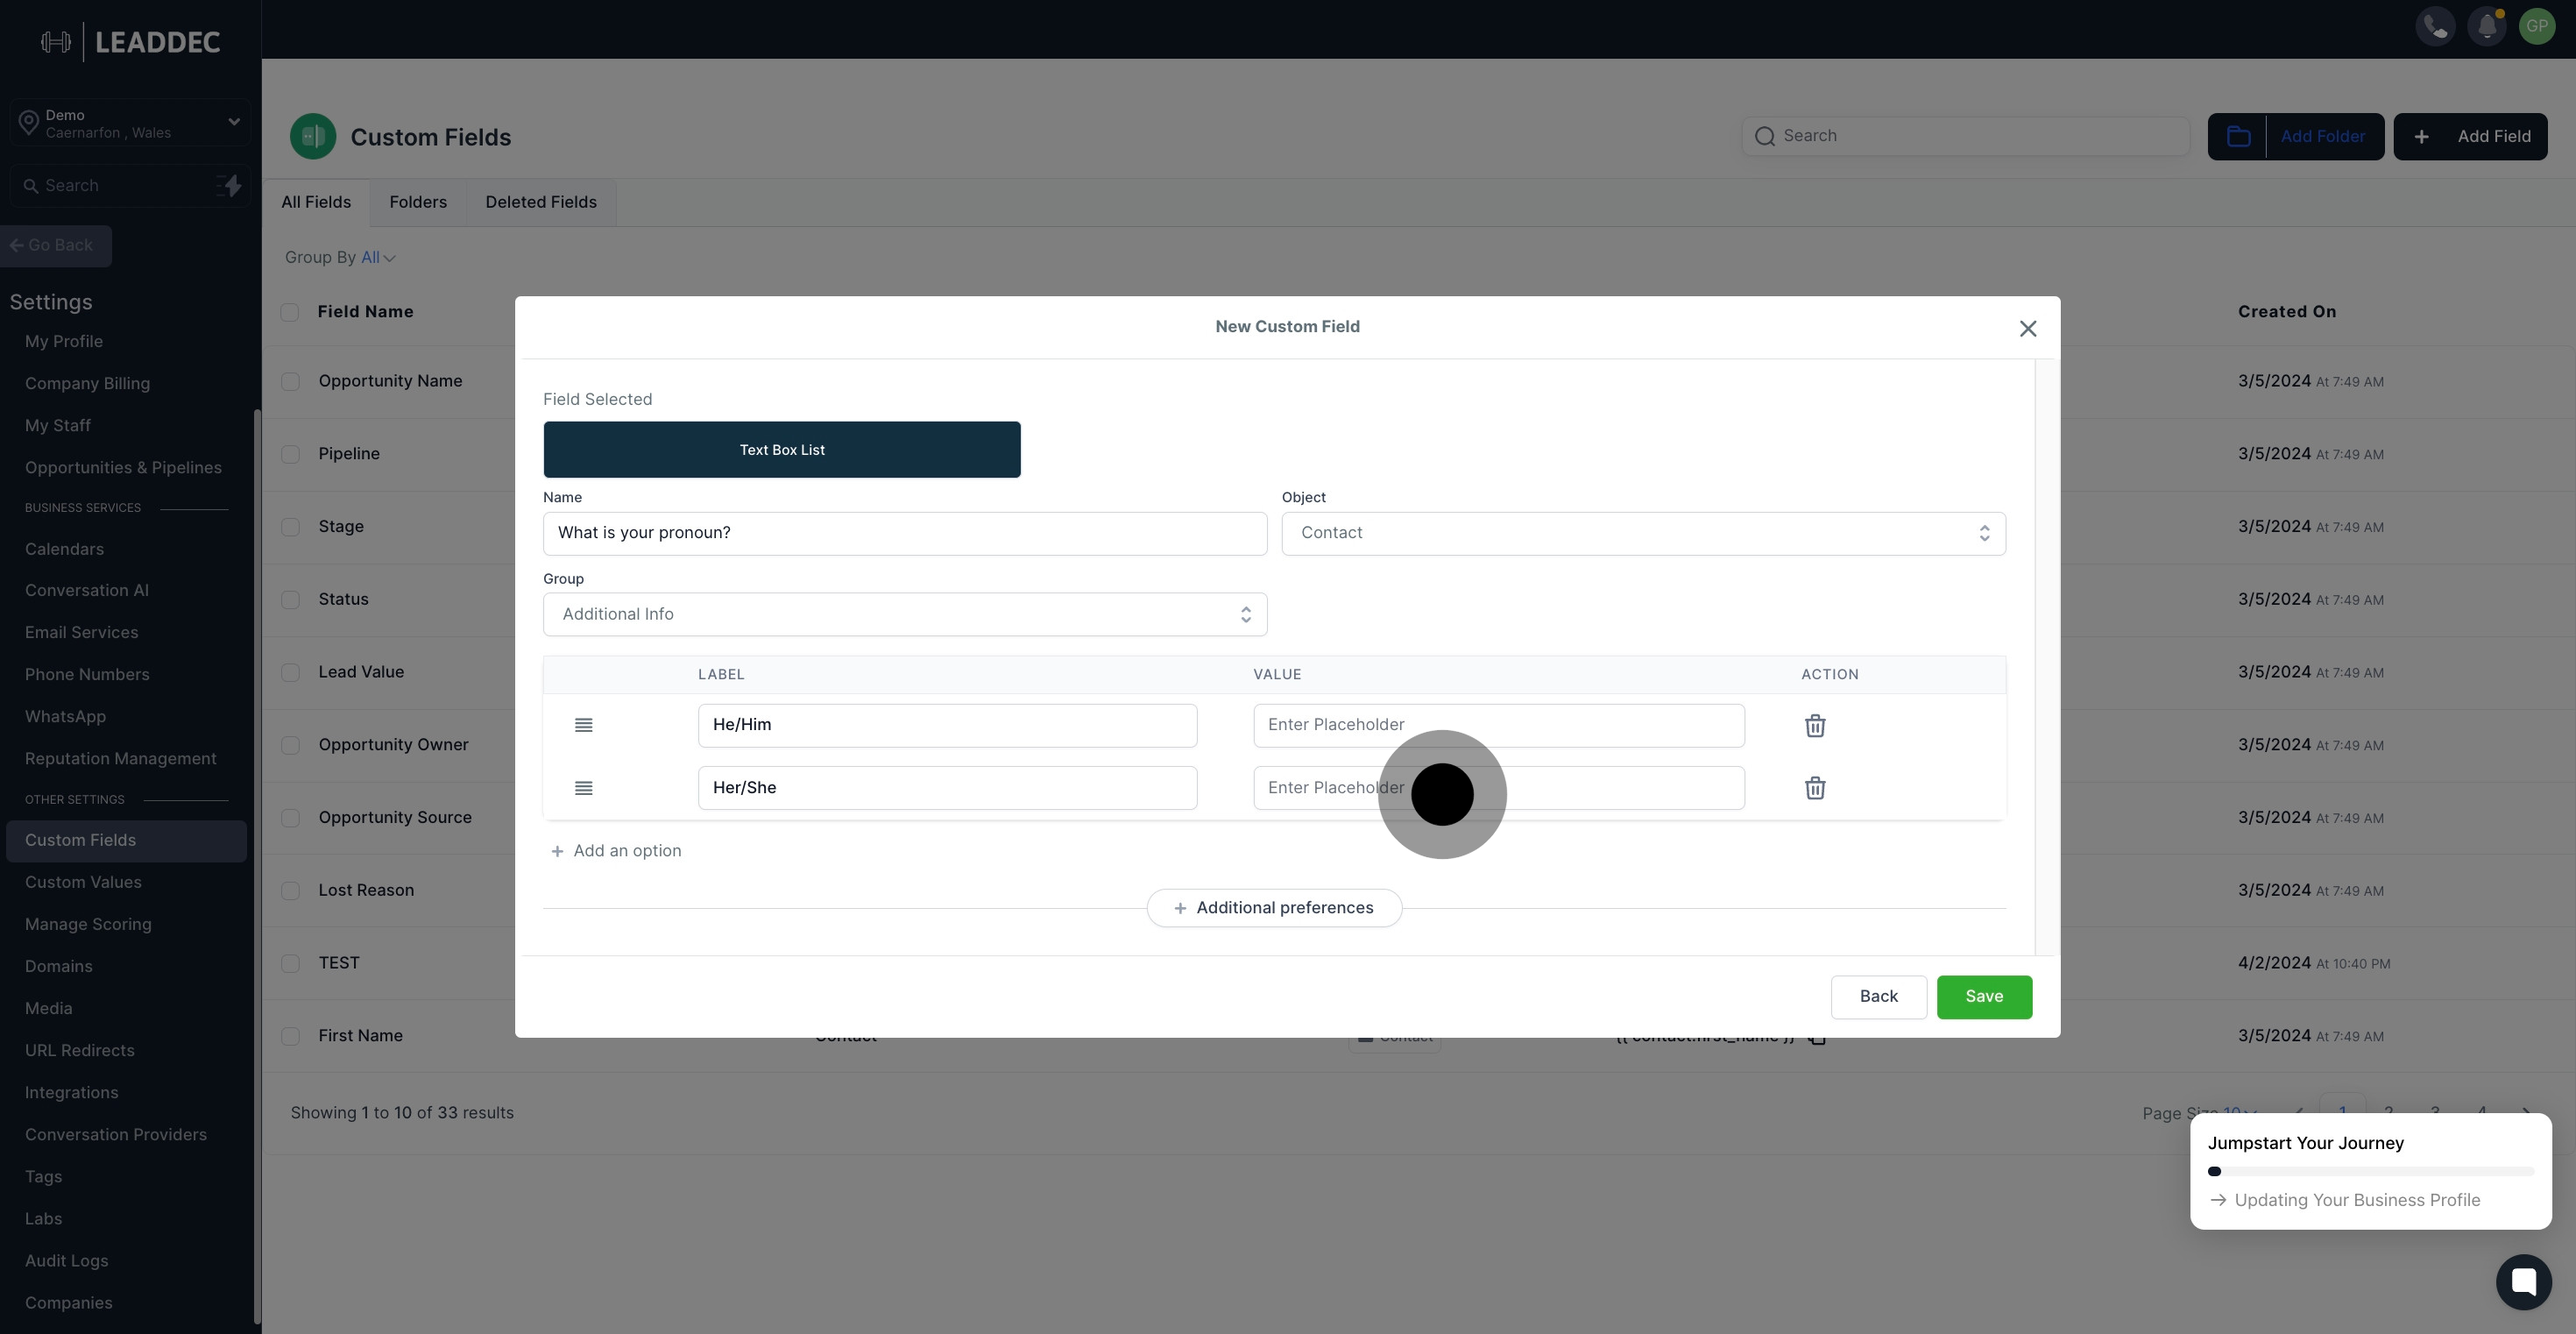
Task: Click the drag handle for He/Him row
Action: pos(584,725)
